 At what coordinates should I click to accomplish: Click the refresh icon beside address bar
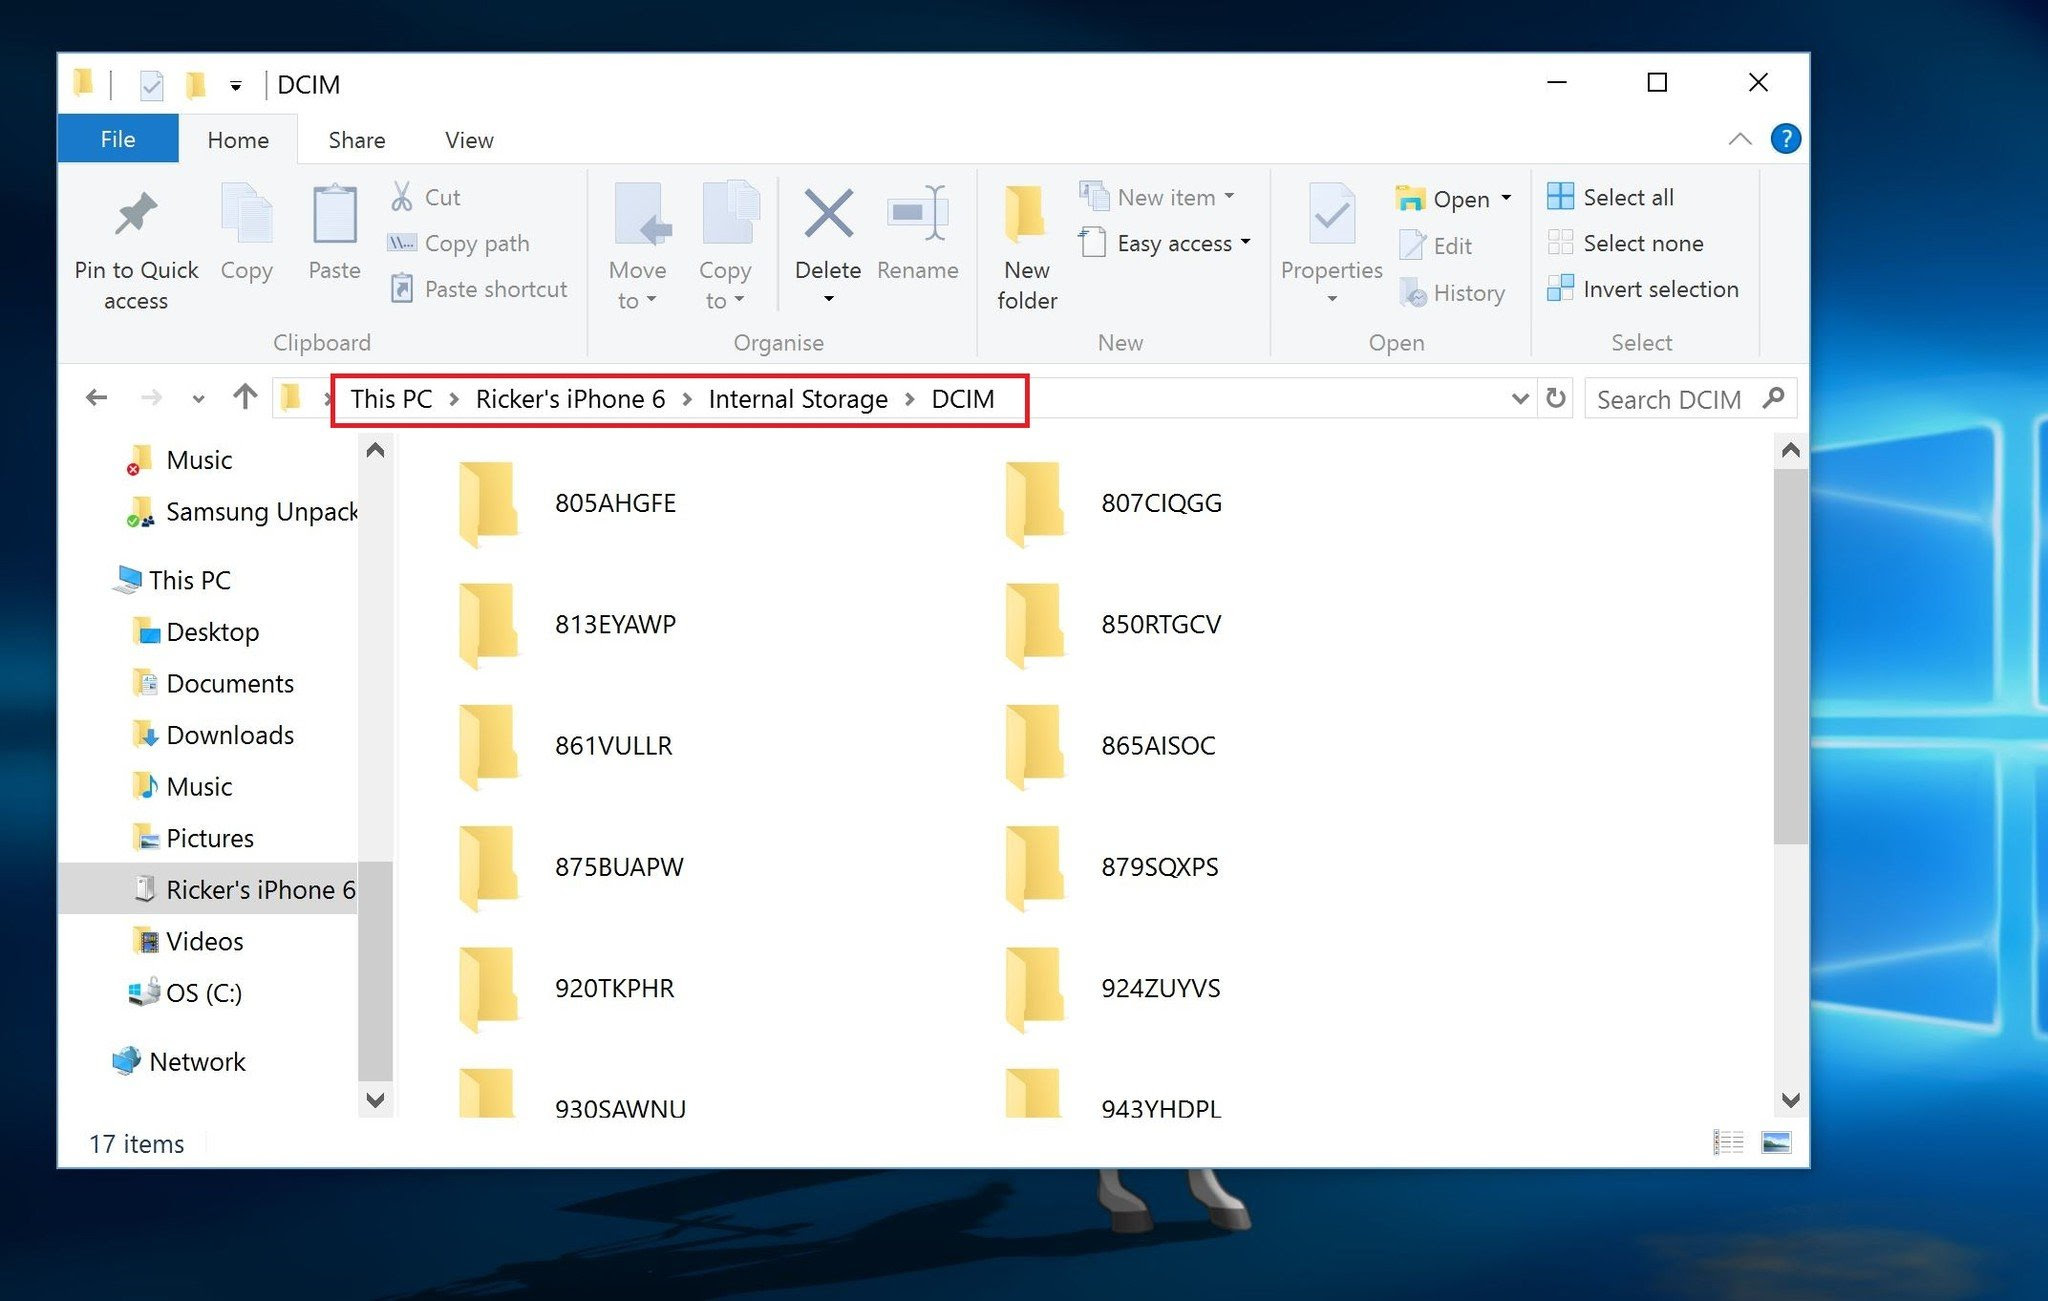[x=1556, y=398]
